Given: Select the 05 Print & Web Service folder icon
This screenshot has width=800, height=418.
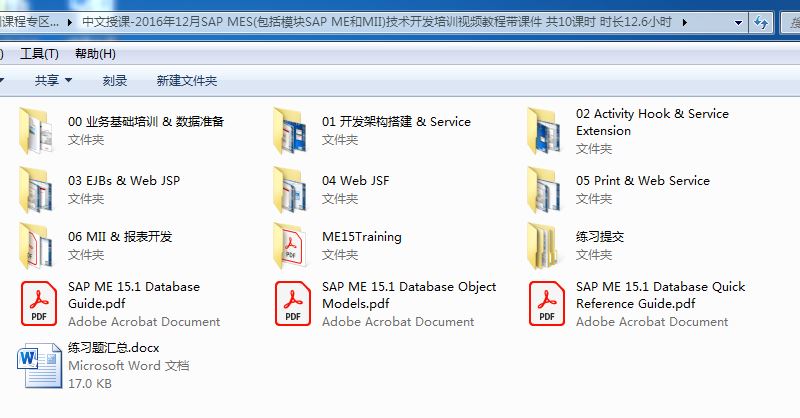Looking at the screenshot, I should 544,190.
